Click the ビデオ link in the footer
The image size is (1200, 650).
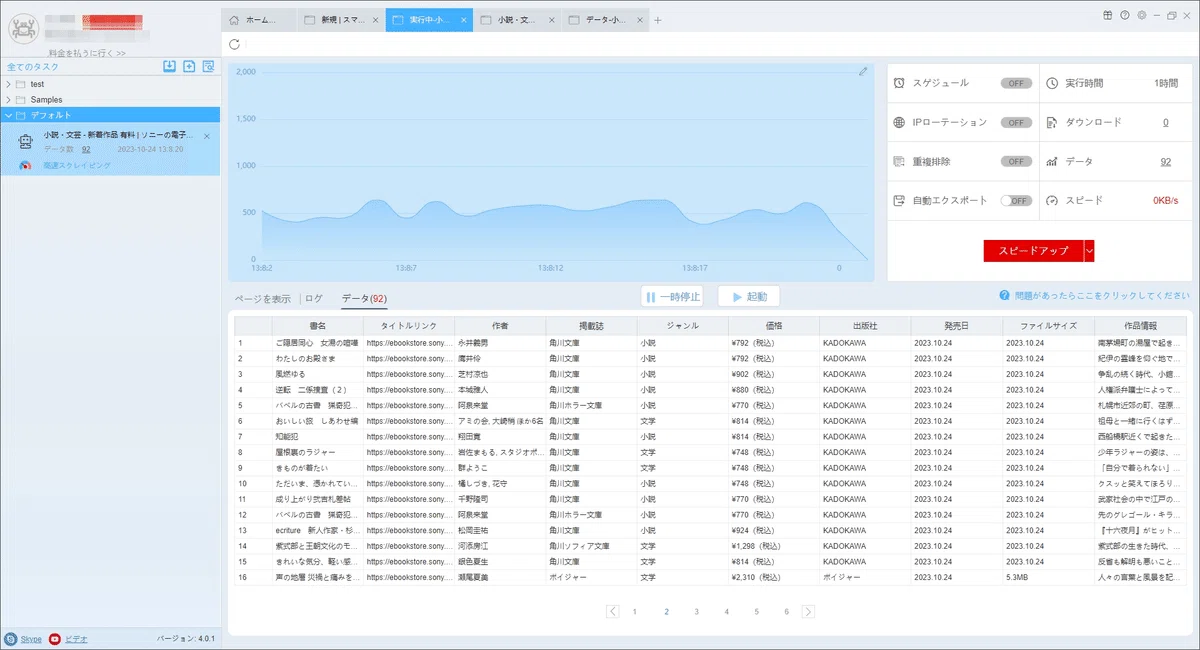[x=76, y=638]
